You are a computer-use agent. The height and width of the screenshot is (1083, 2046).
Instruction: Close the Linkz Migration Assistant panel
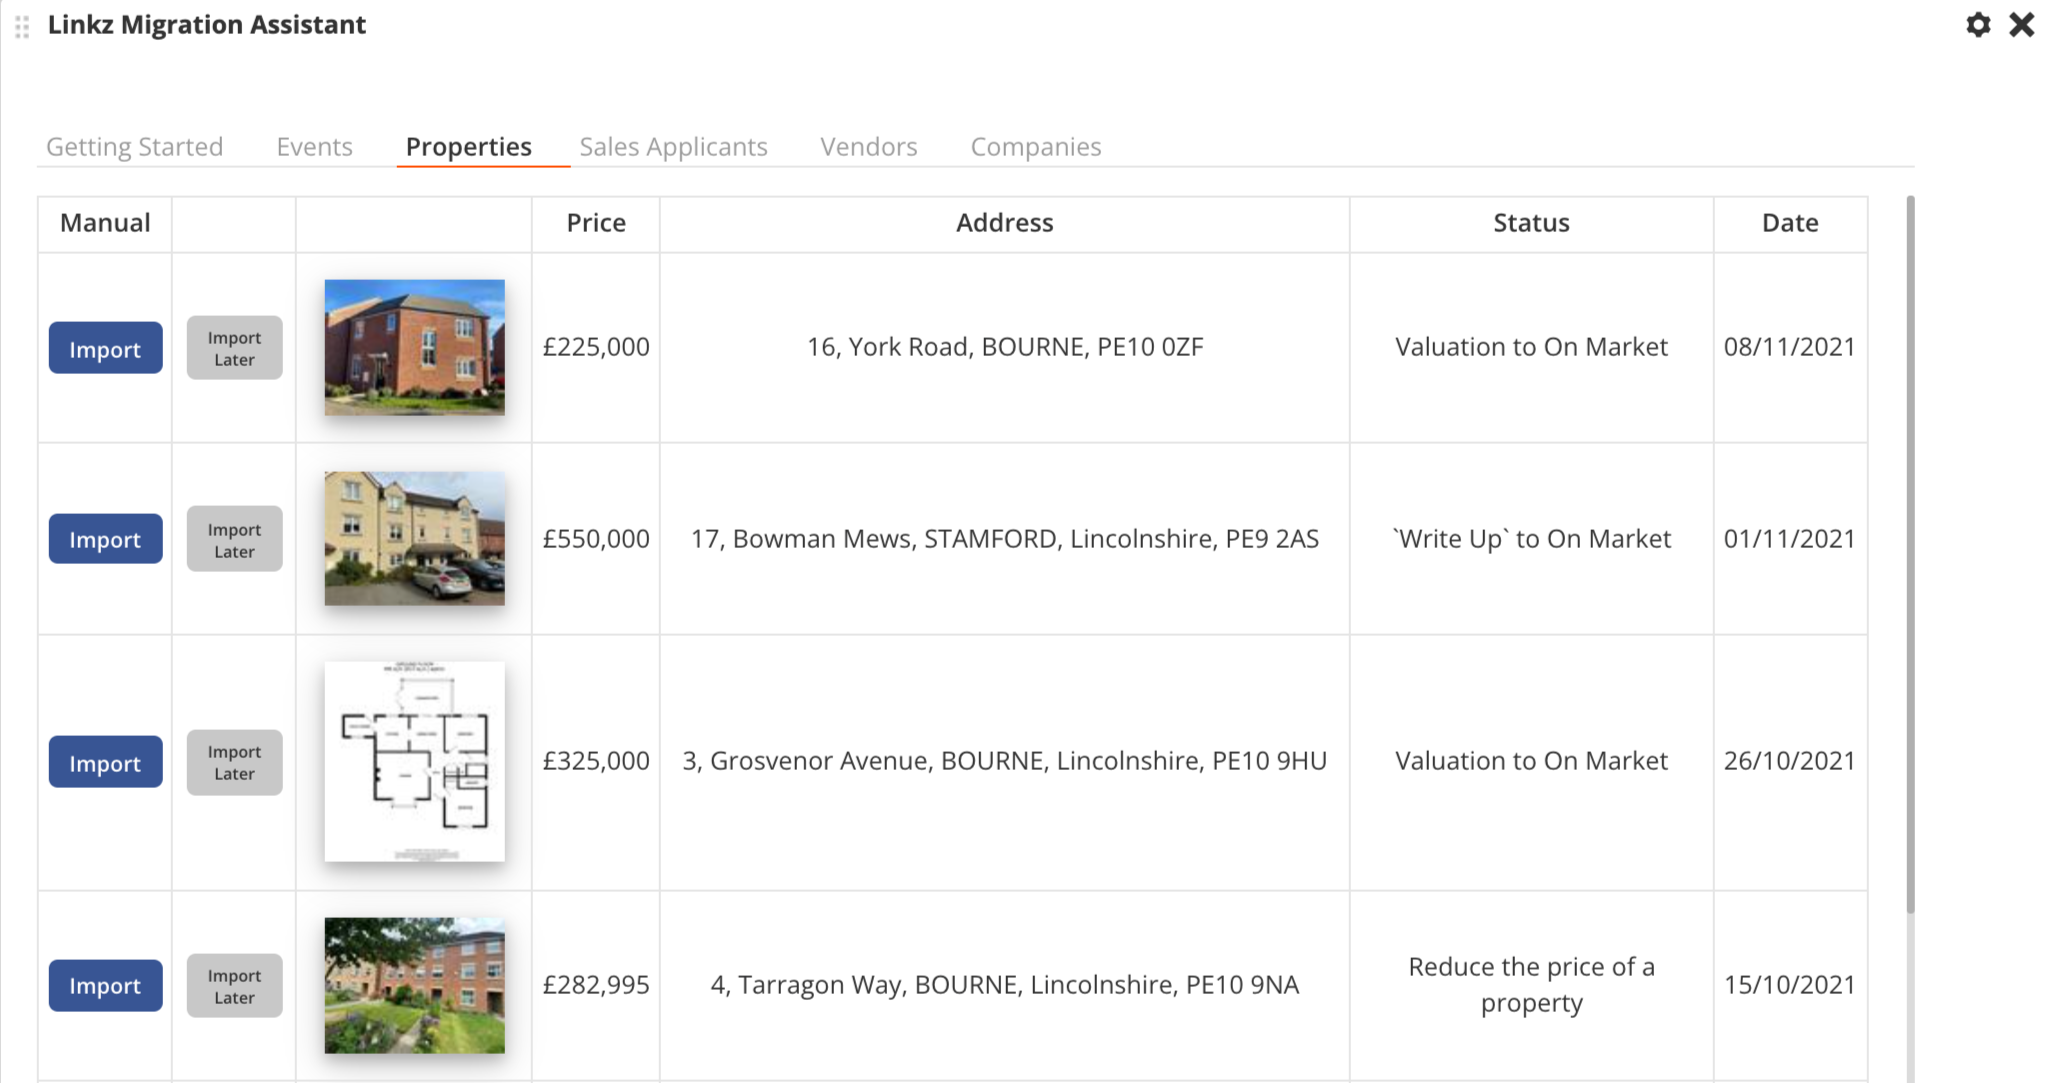click(x=2021, y=25)
